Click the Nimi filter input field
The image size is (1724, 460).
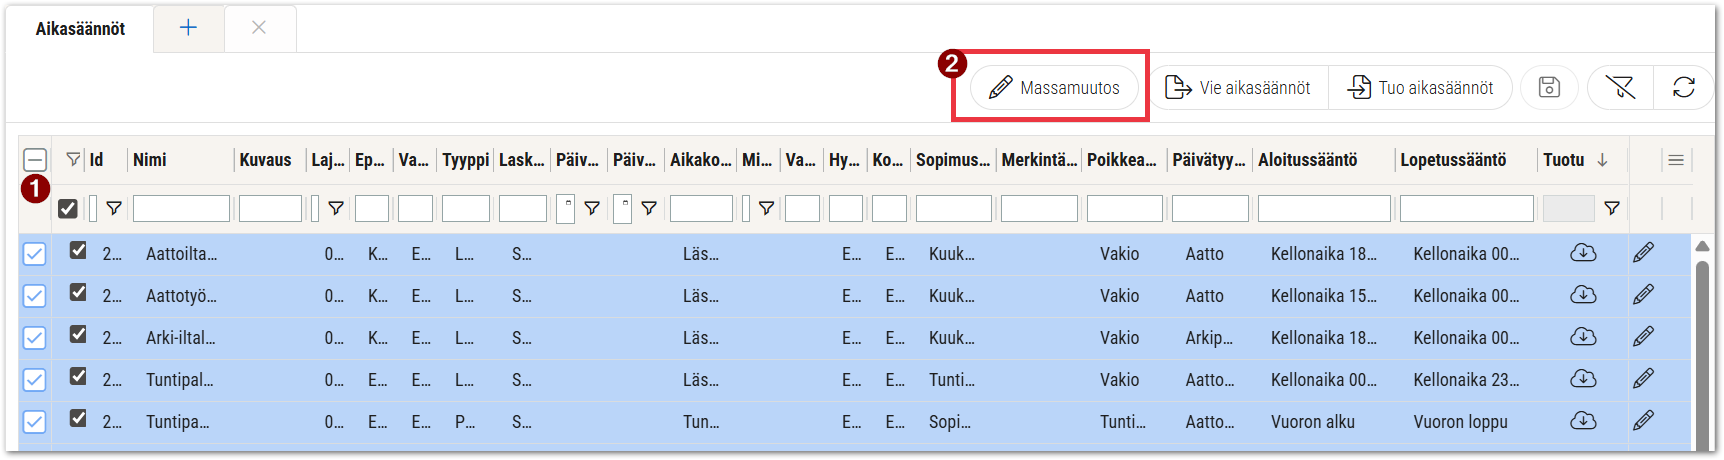[x=181, y=208]
